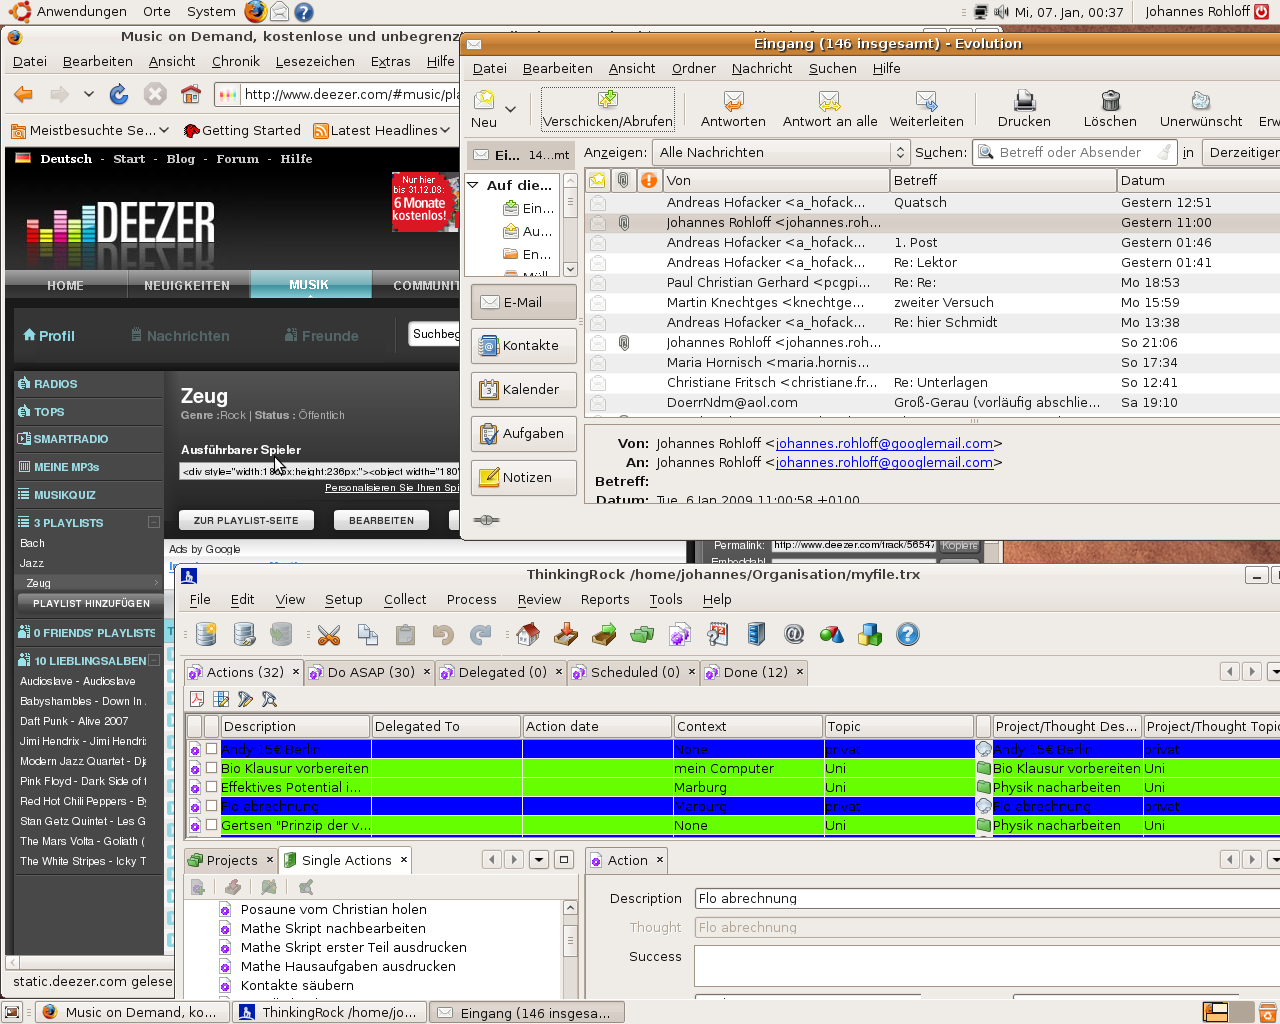1280x1024 pixels.
Task: Click the blue question mark help icon in ThinkingRock
Action: click(908, 634)
